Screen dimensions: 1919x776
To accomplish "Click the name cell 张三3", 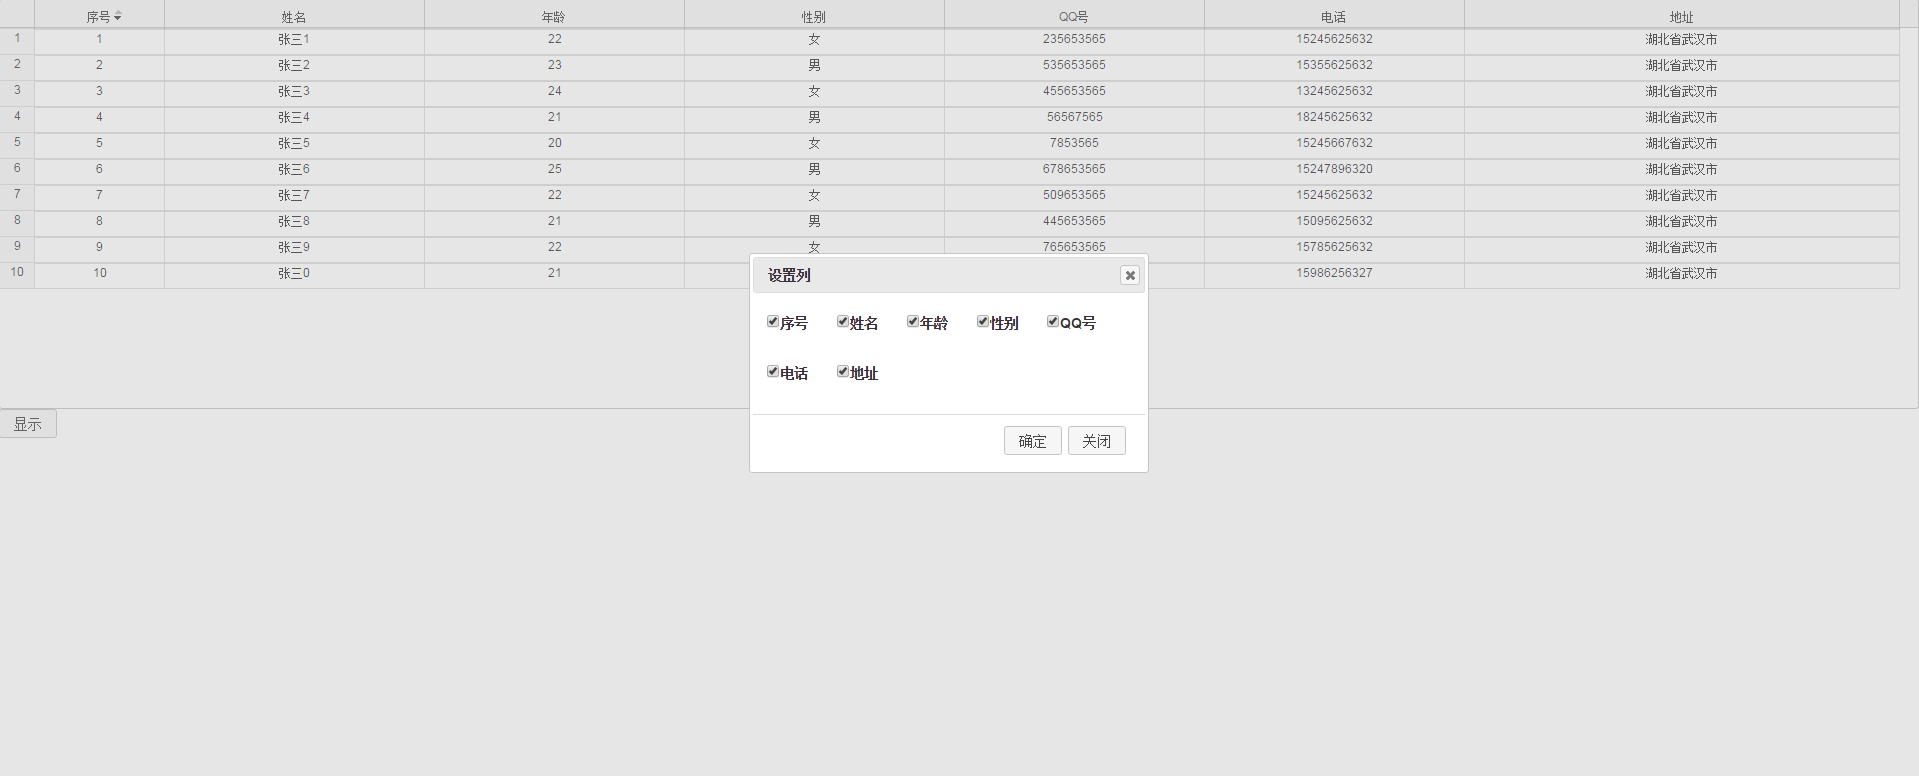I will tap(294, 91).
